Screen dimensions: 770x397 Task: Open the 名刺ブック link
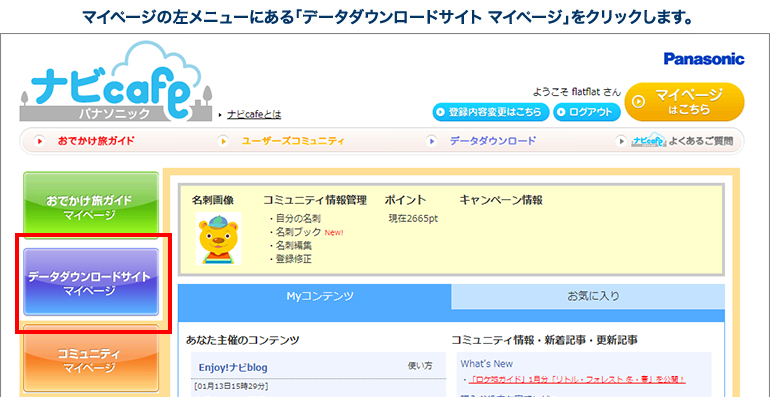click(x=298, y=232)
